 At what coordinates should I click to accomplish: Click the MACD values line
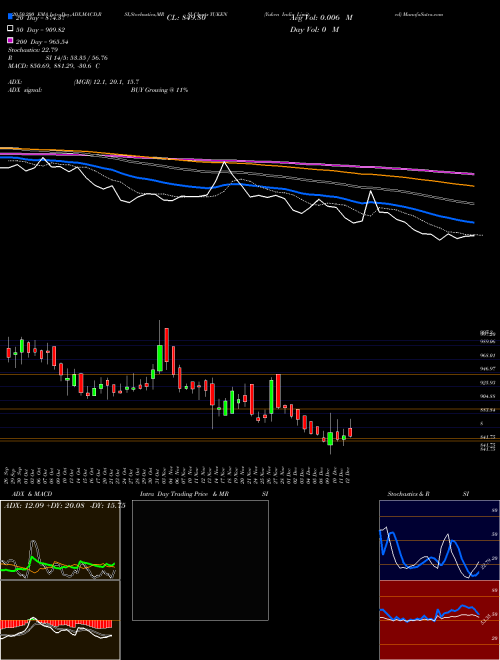[54, 66]
